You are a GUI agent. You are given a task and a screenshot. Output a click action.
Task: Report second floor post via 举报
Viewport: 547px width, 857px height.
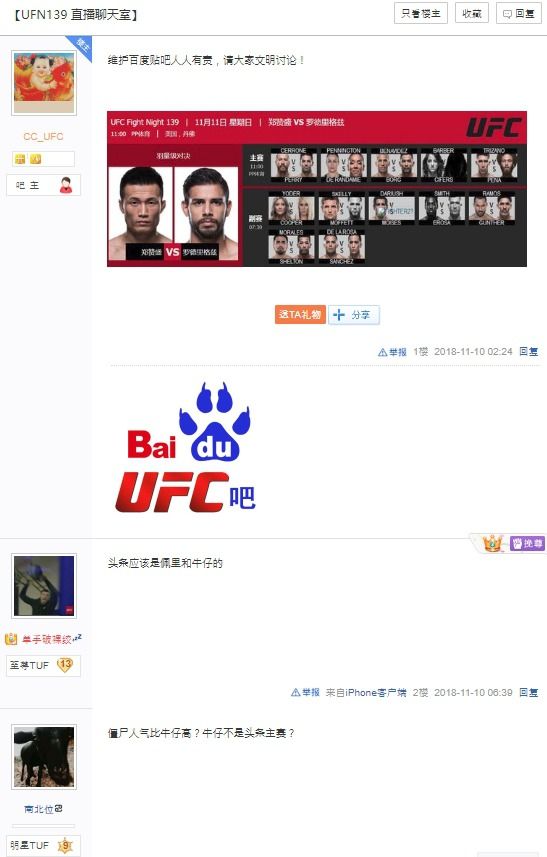coord(305,692)
